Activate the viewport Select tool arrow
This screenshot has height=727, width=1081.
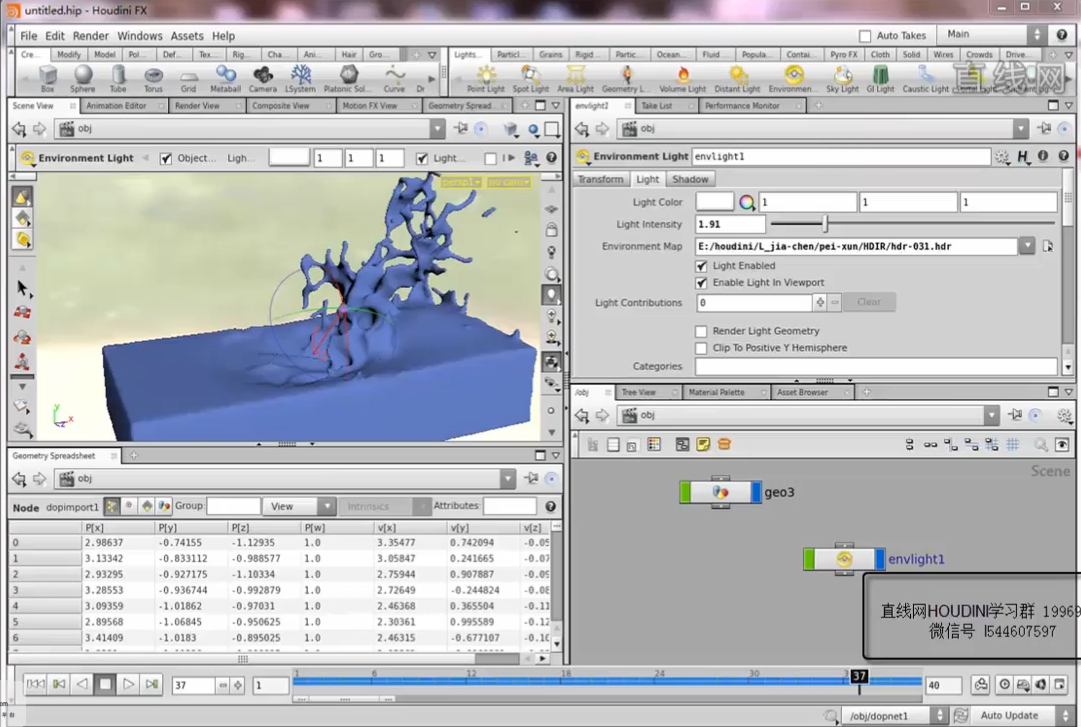click(23, 287)
